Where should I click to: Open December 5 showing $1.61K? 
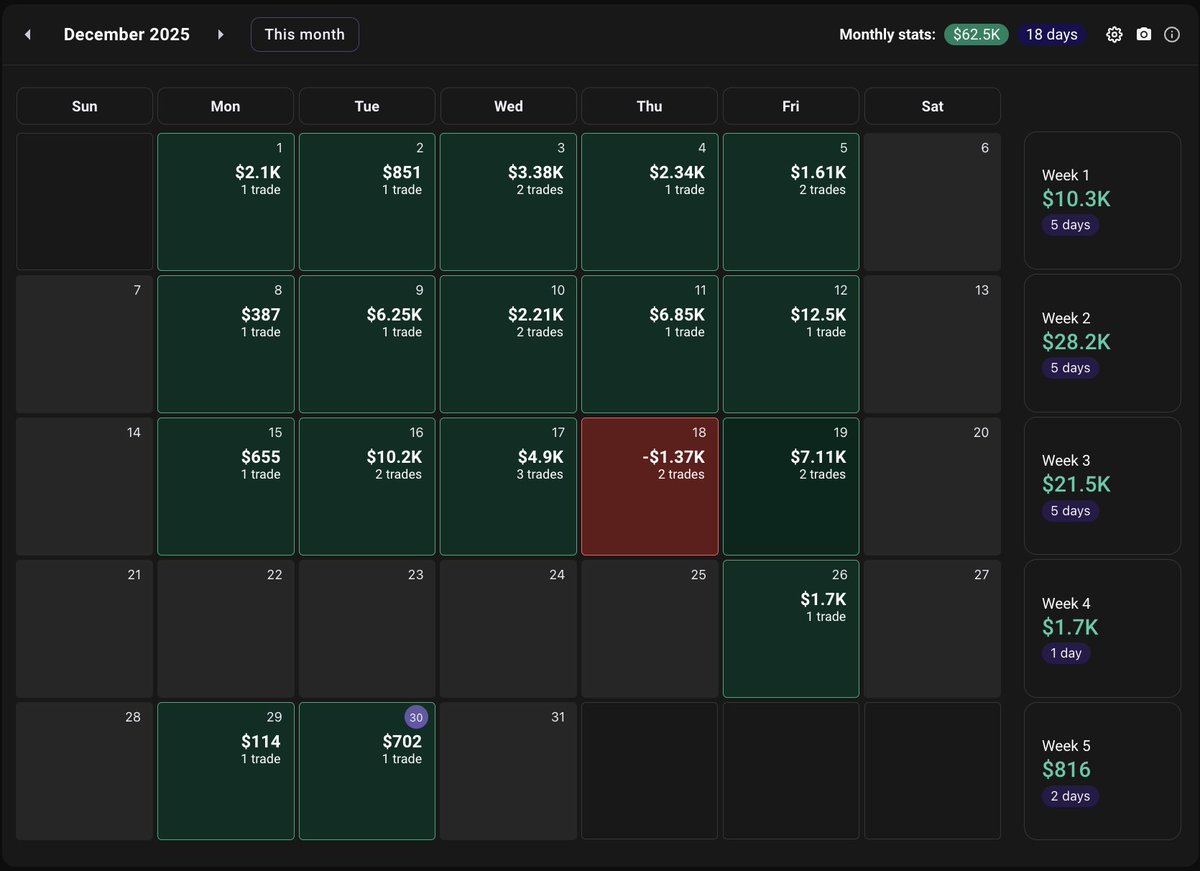click(791, 202)
